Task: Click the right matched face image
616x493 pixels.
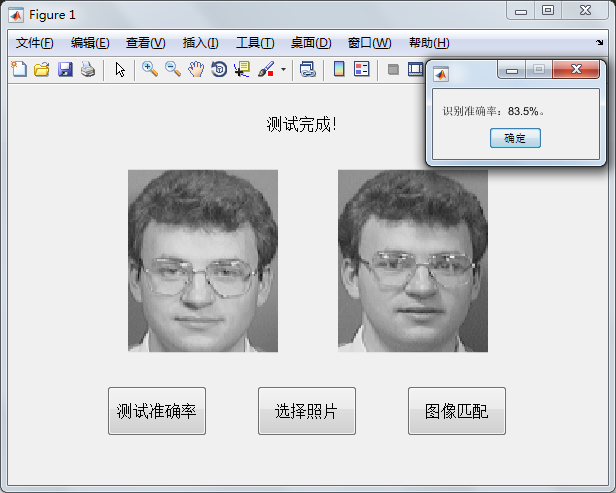Action: tap(413, 261)
